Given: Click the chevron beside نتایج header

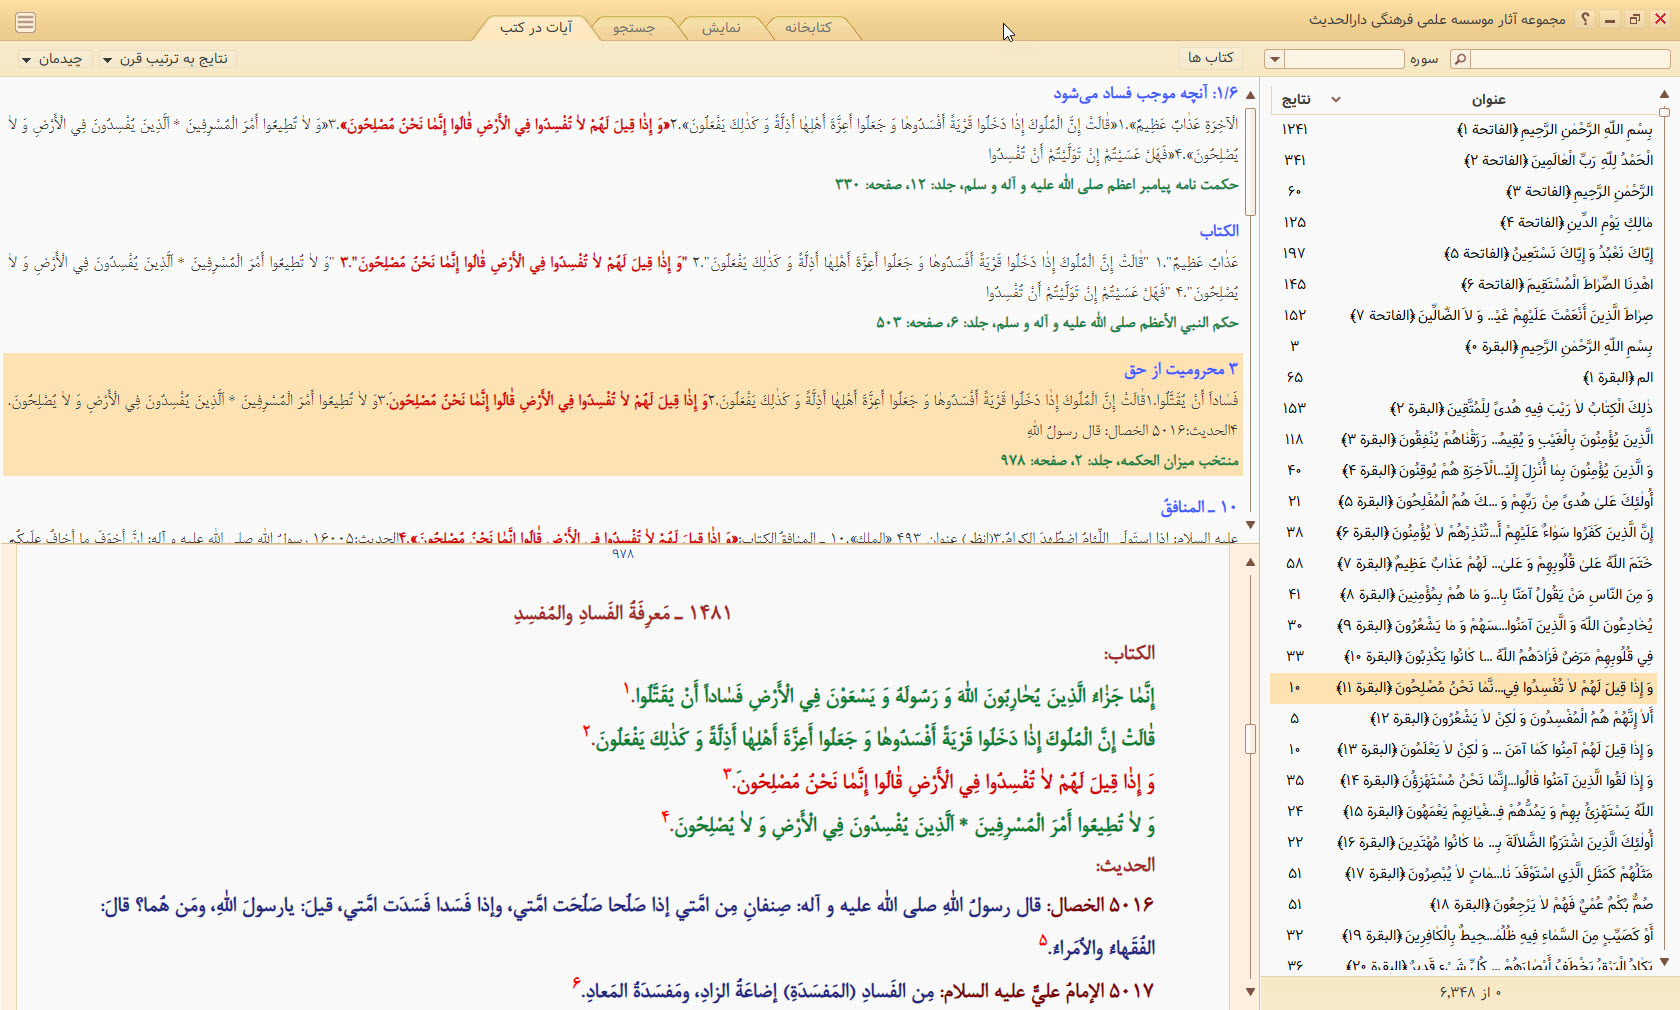Looking at the screenshot, I should coord(1335,99).
